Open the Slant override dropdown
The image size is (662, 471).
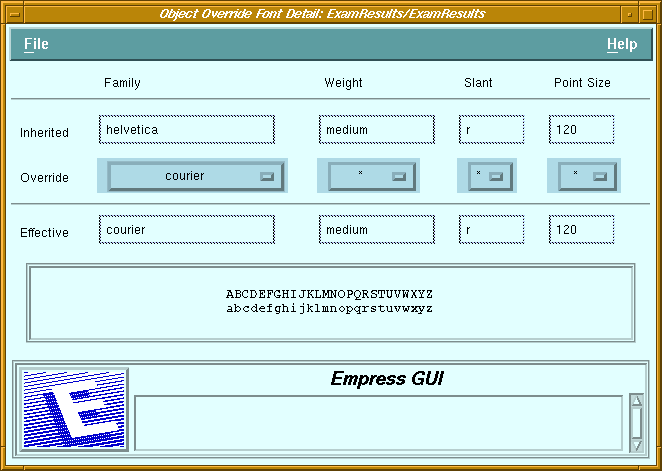click(x=490, y=176)
